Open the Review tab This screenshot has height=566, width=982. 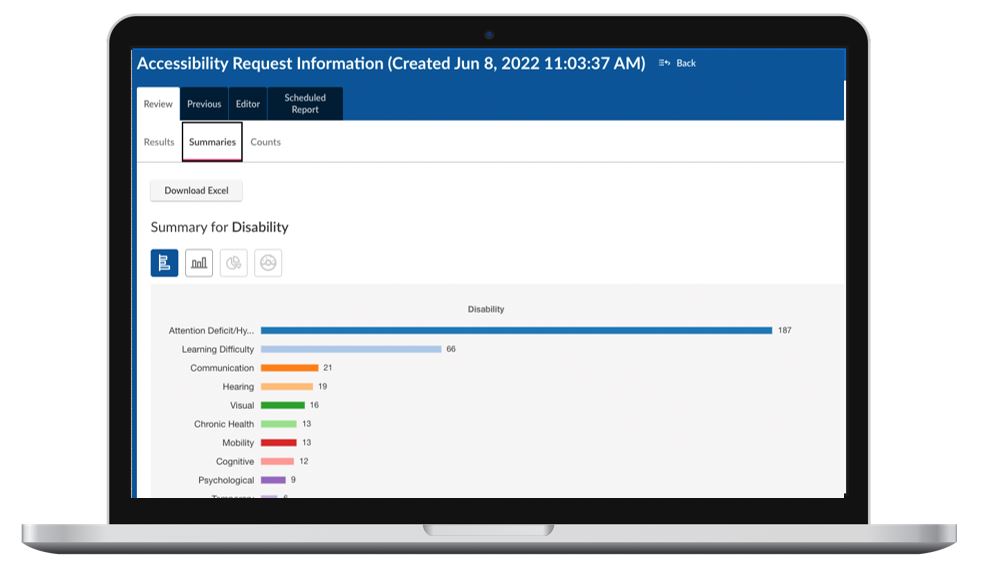(x=158, y=104)
